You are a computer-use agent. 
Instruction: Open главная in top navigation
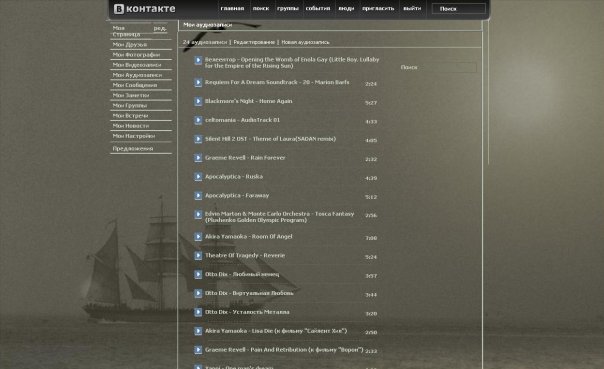click(232, 8)
